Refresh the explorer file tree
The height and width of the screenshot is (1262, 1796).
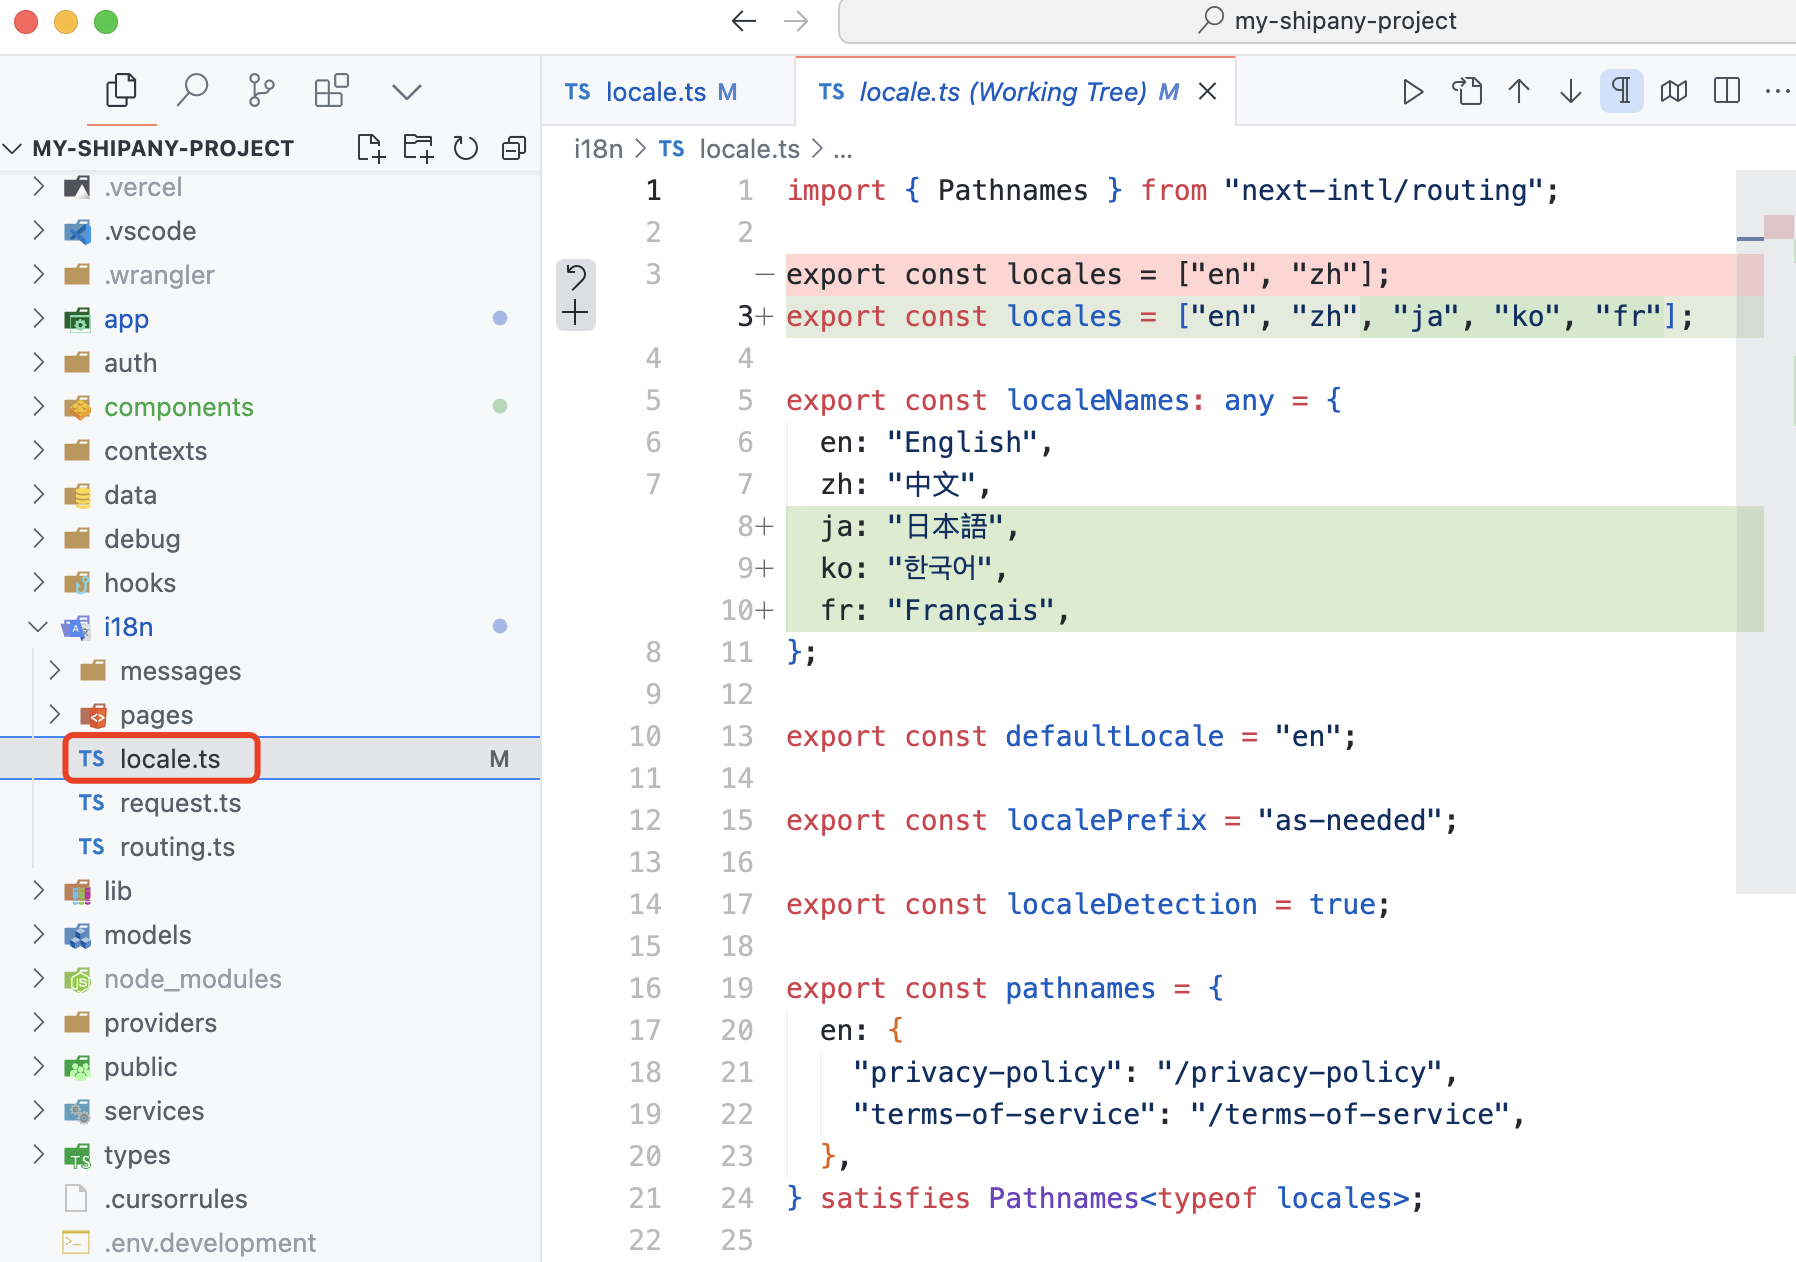click(466, 148)
